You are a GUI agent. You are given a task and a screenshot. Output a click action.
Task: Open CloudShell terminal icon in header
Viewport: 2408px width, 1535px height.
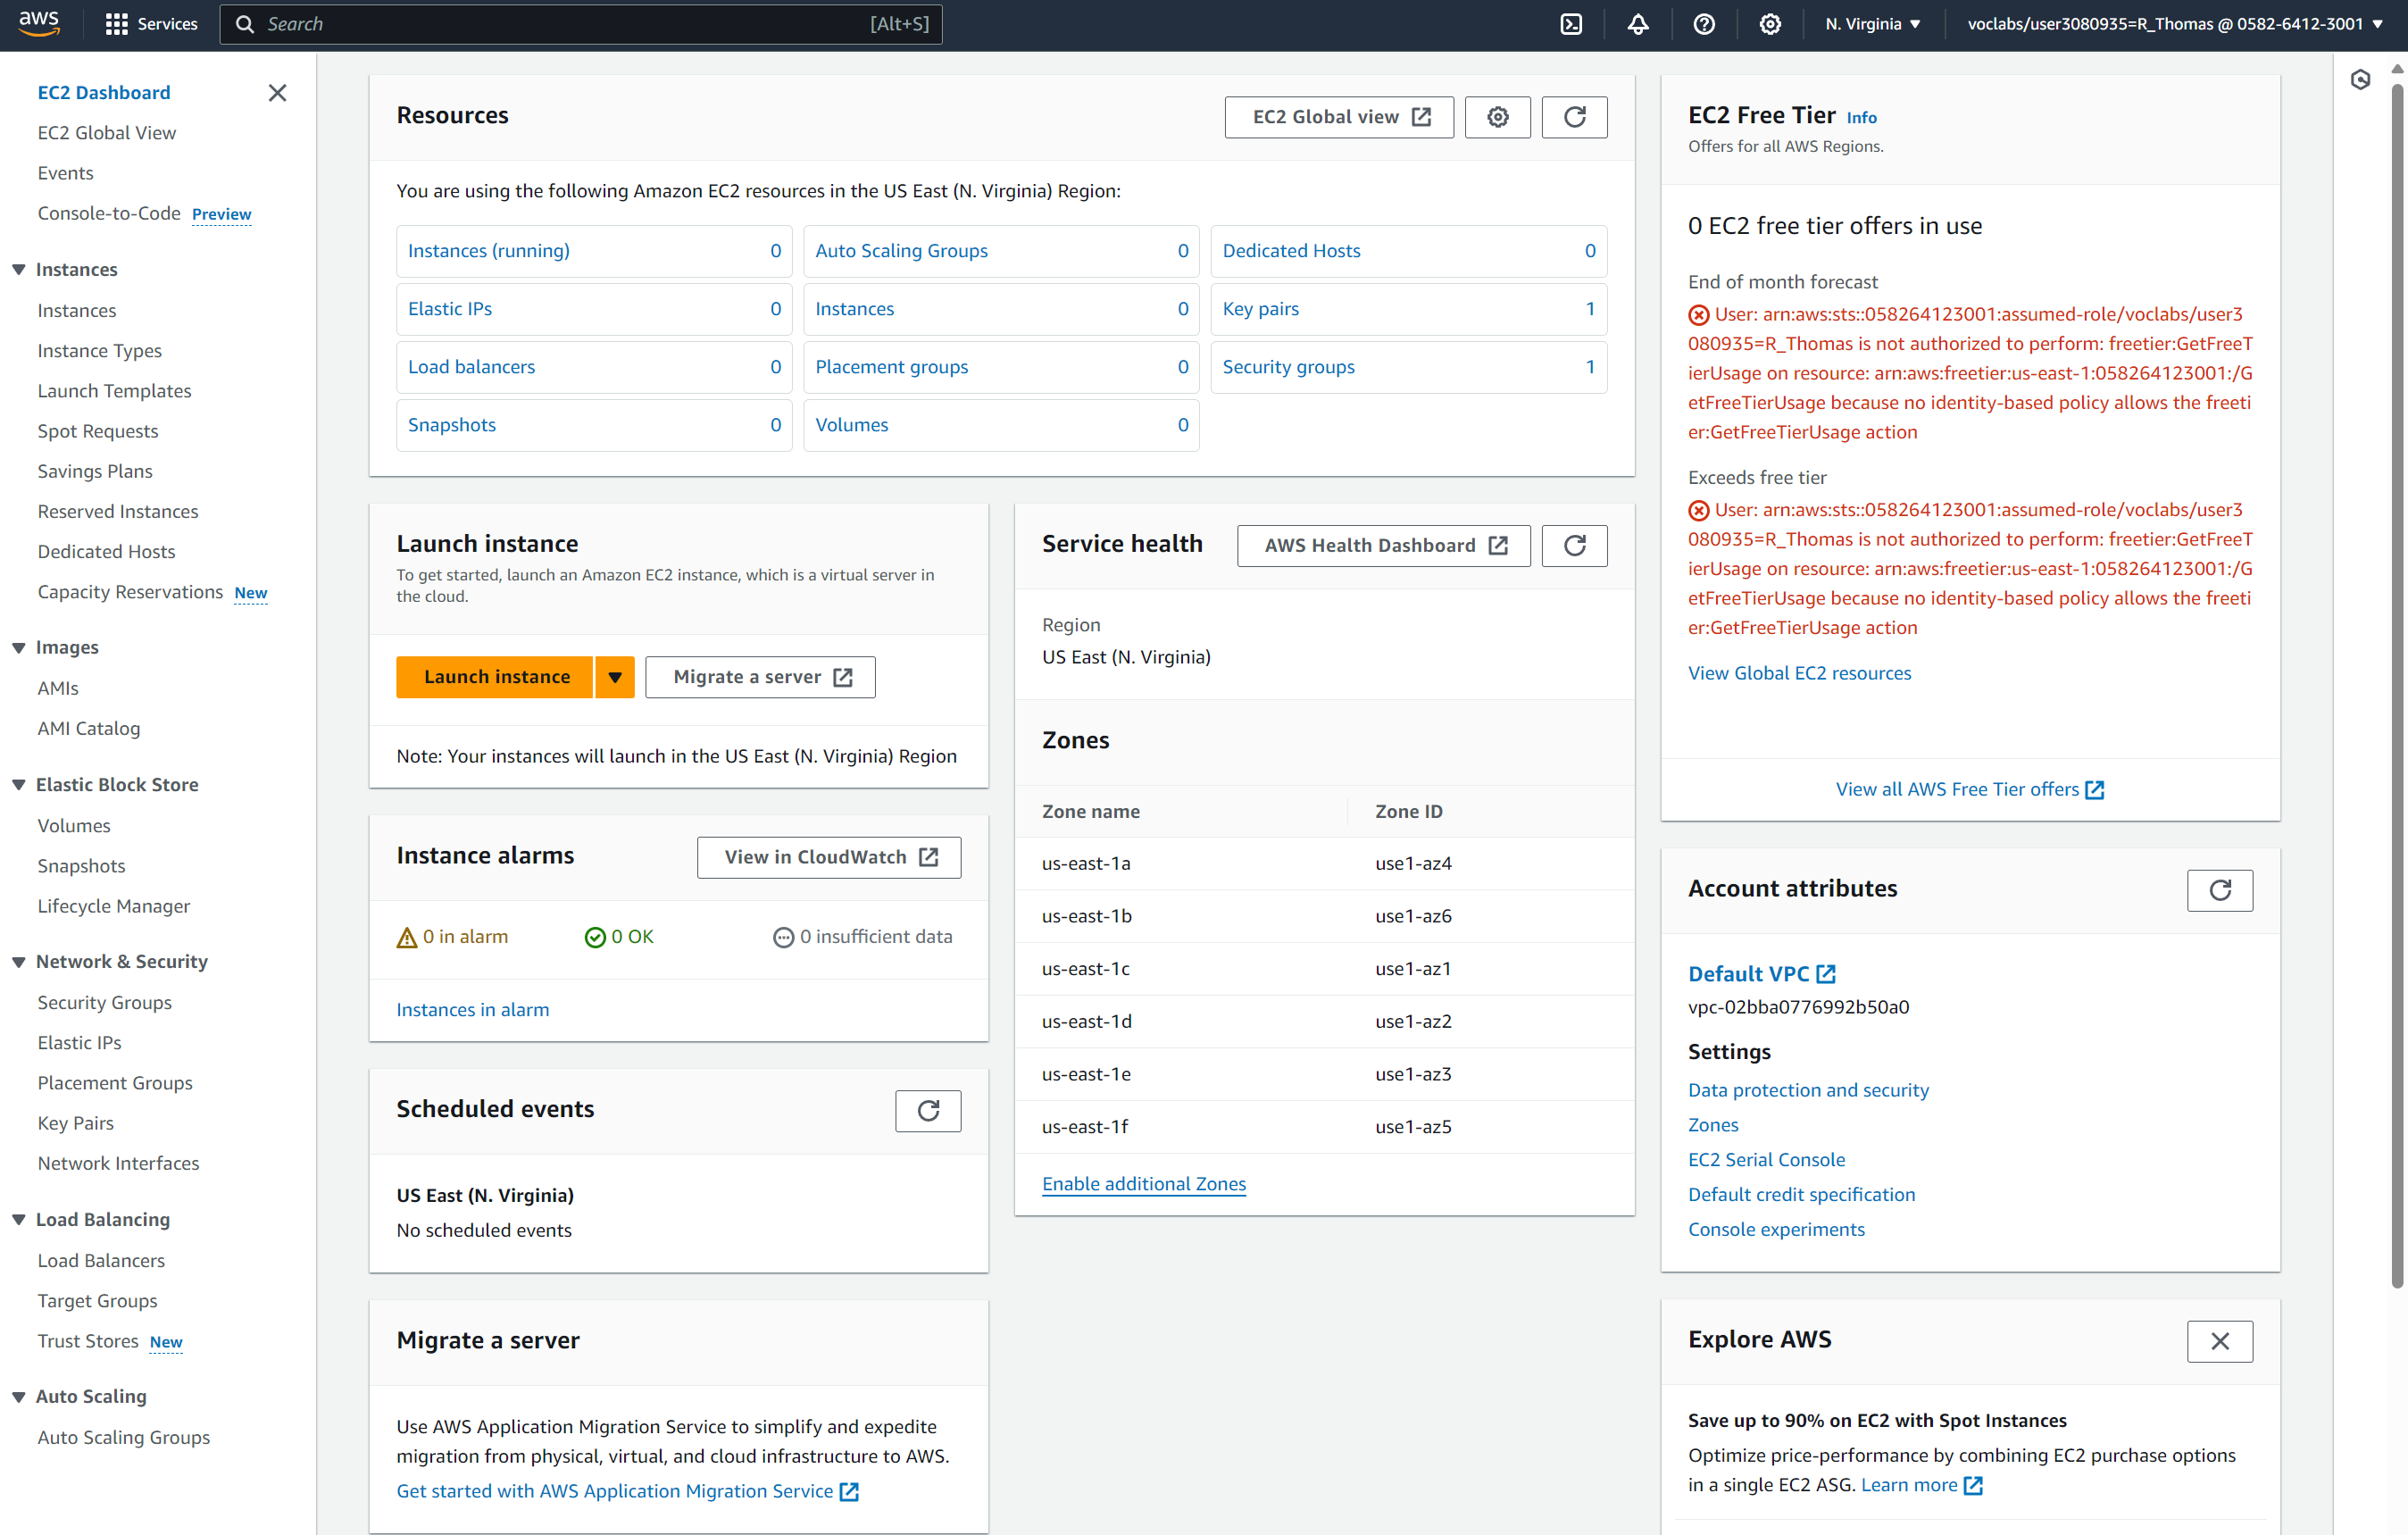coord(1571,24)
